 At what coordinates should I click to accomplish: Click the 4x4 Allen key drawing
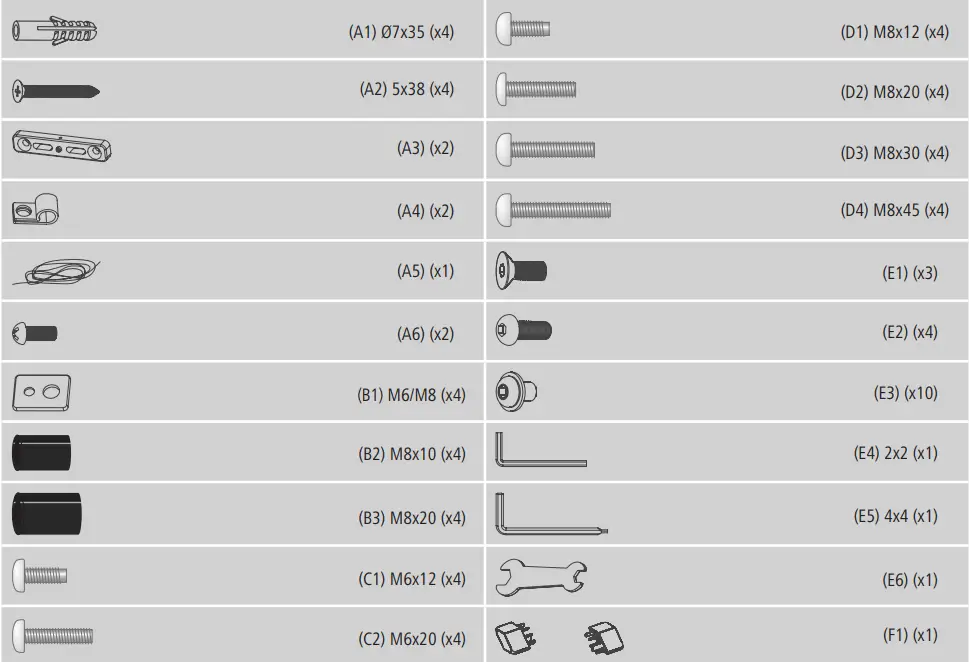click(550, 515)
